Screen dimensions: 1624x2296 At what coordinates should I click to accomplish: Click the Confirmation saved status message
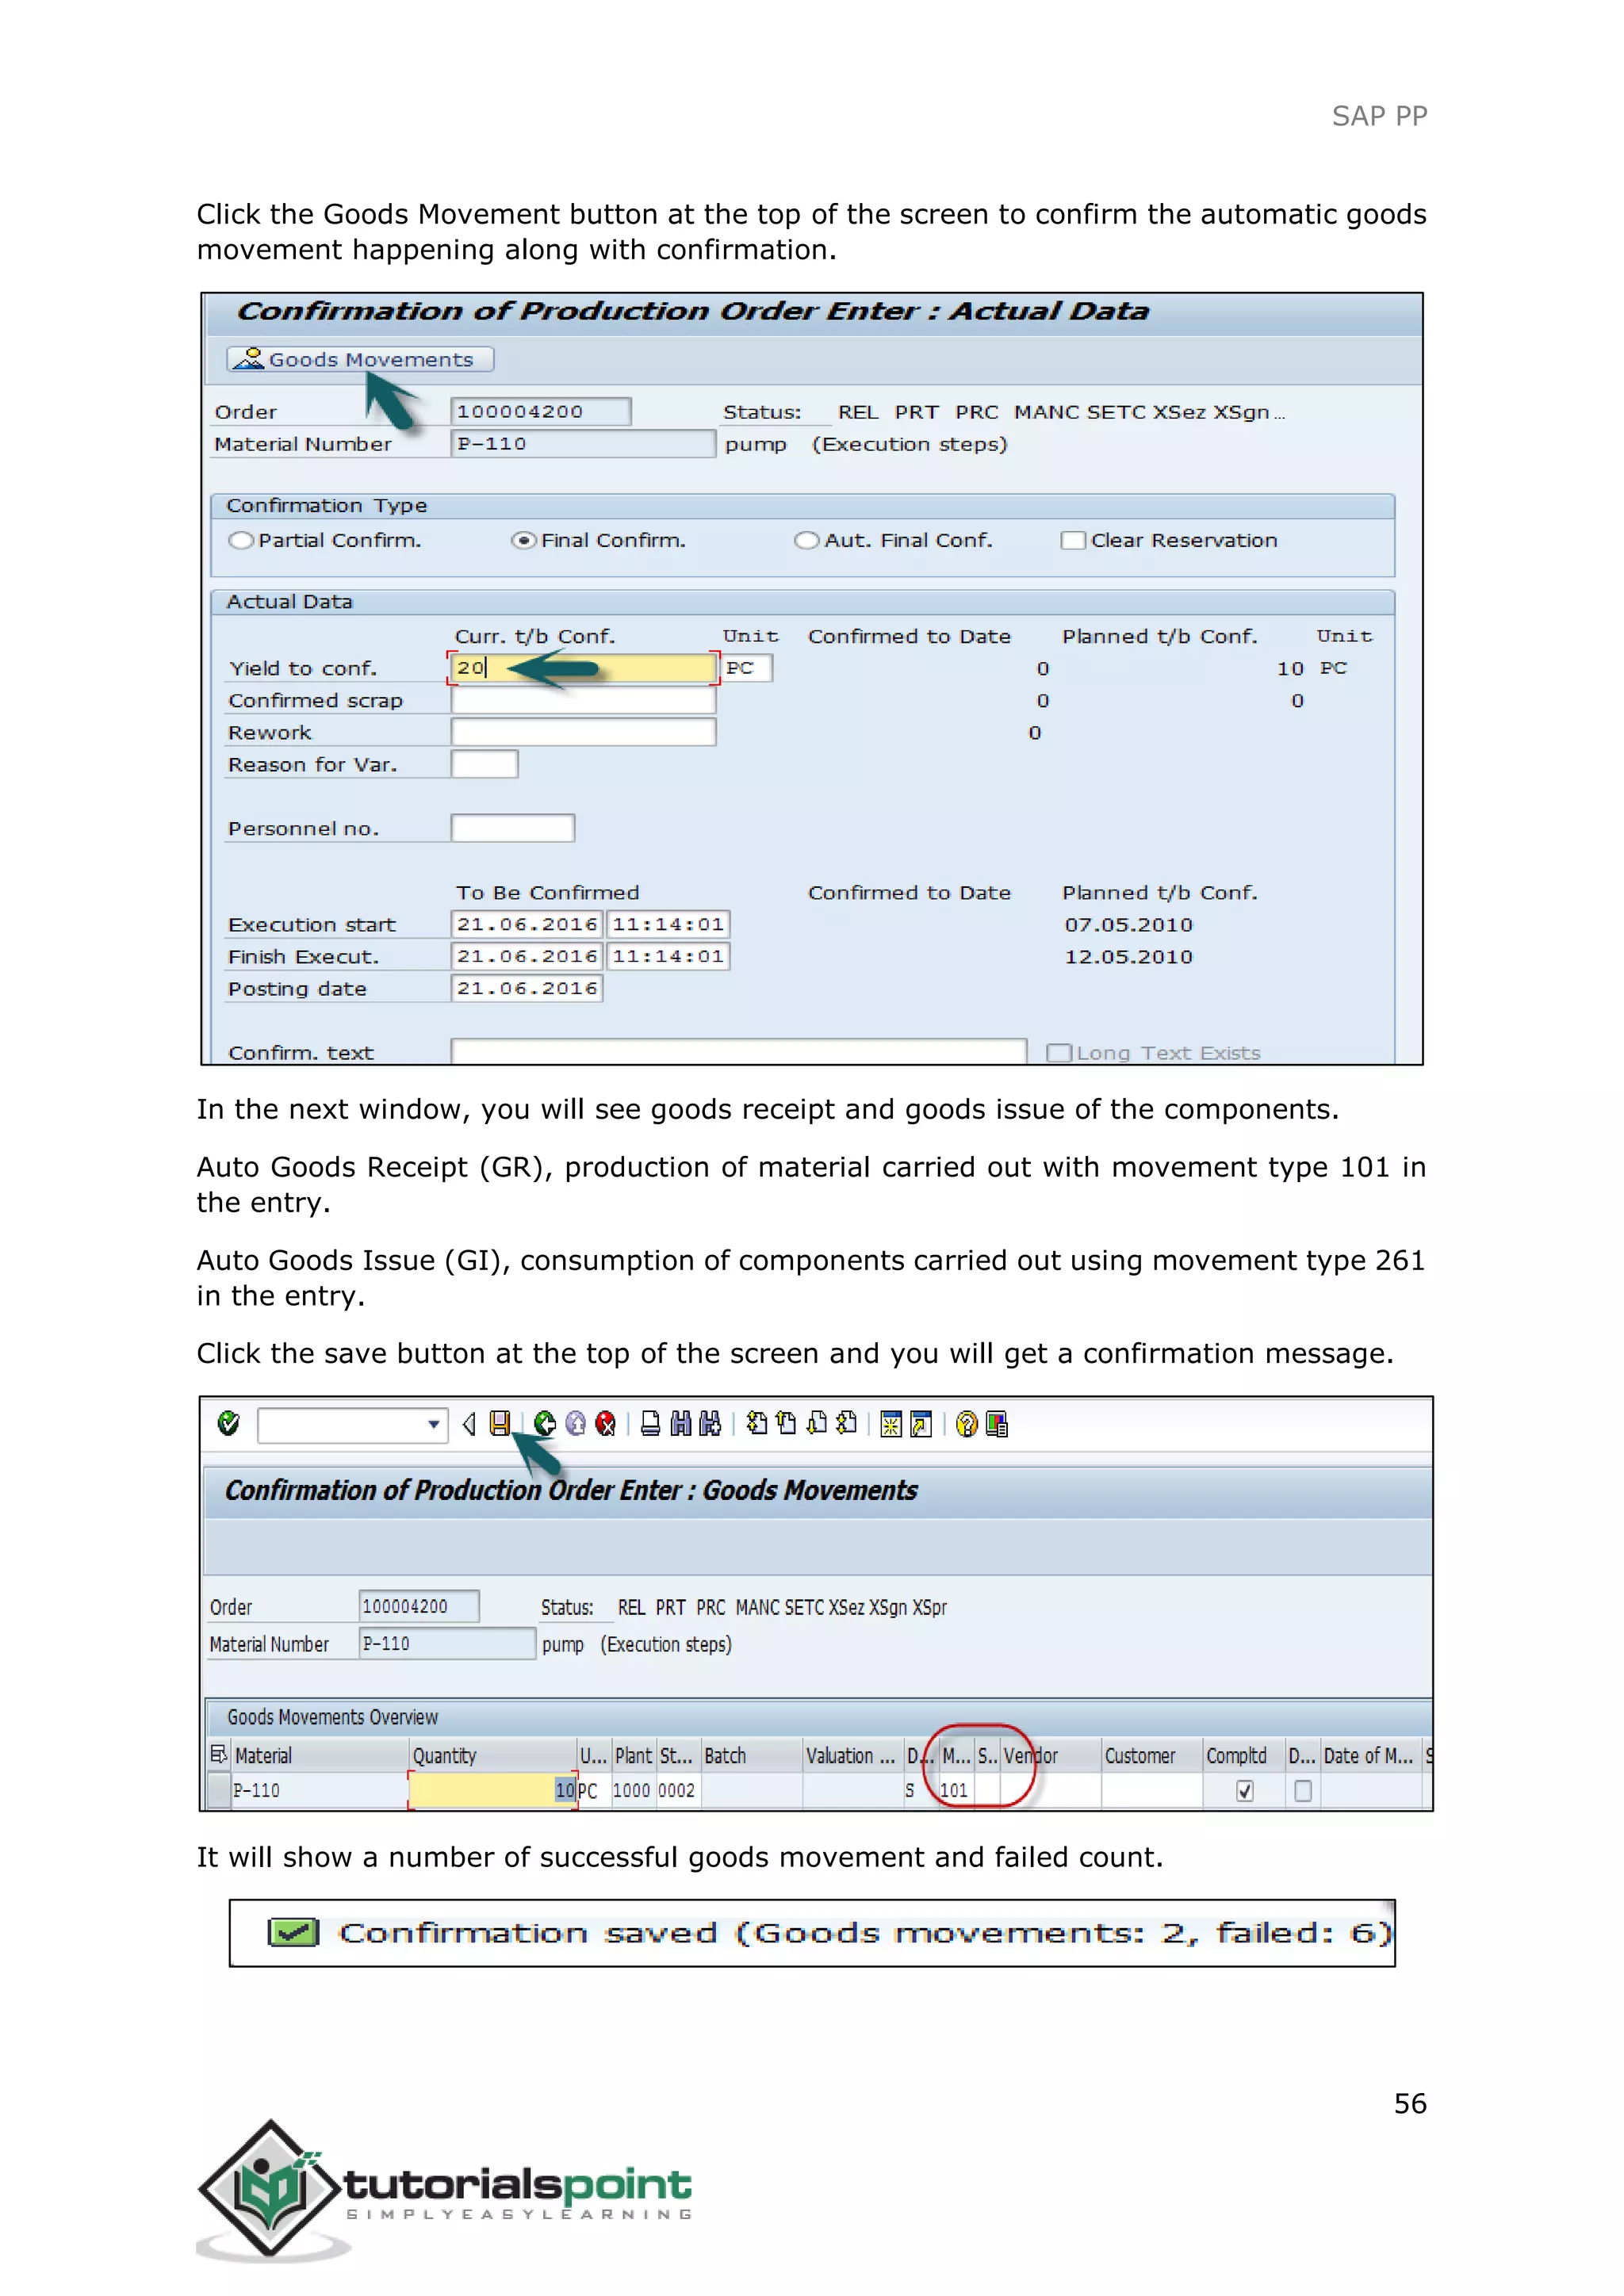831,1933
